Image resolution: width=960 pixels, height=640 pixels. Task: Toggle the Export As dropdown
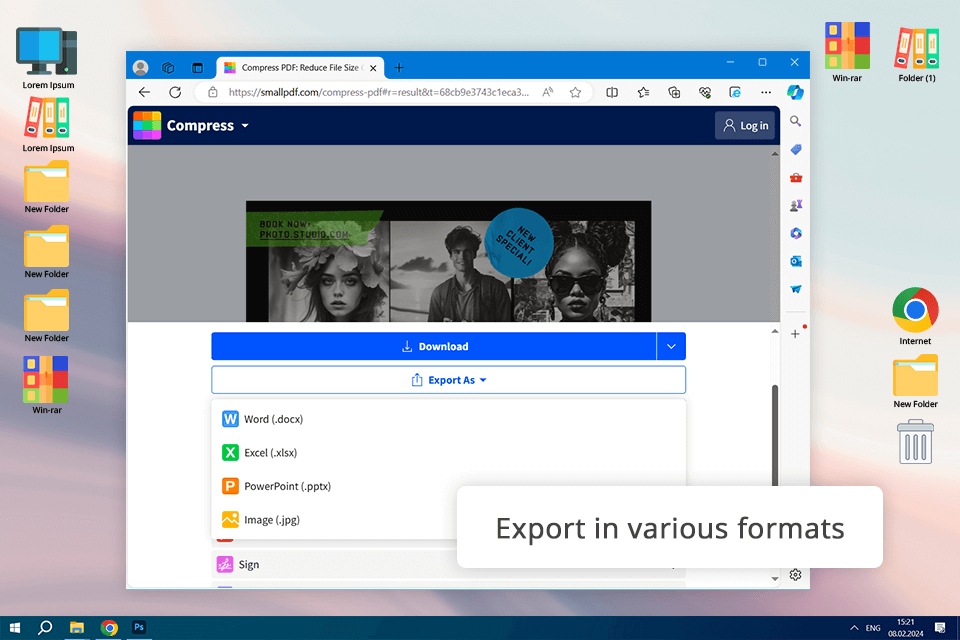[448, 380]
